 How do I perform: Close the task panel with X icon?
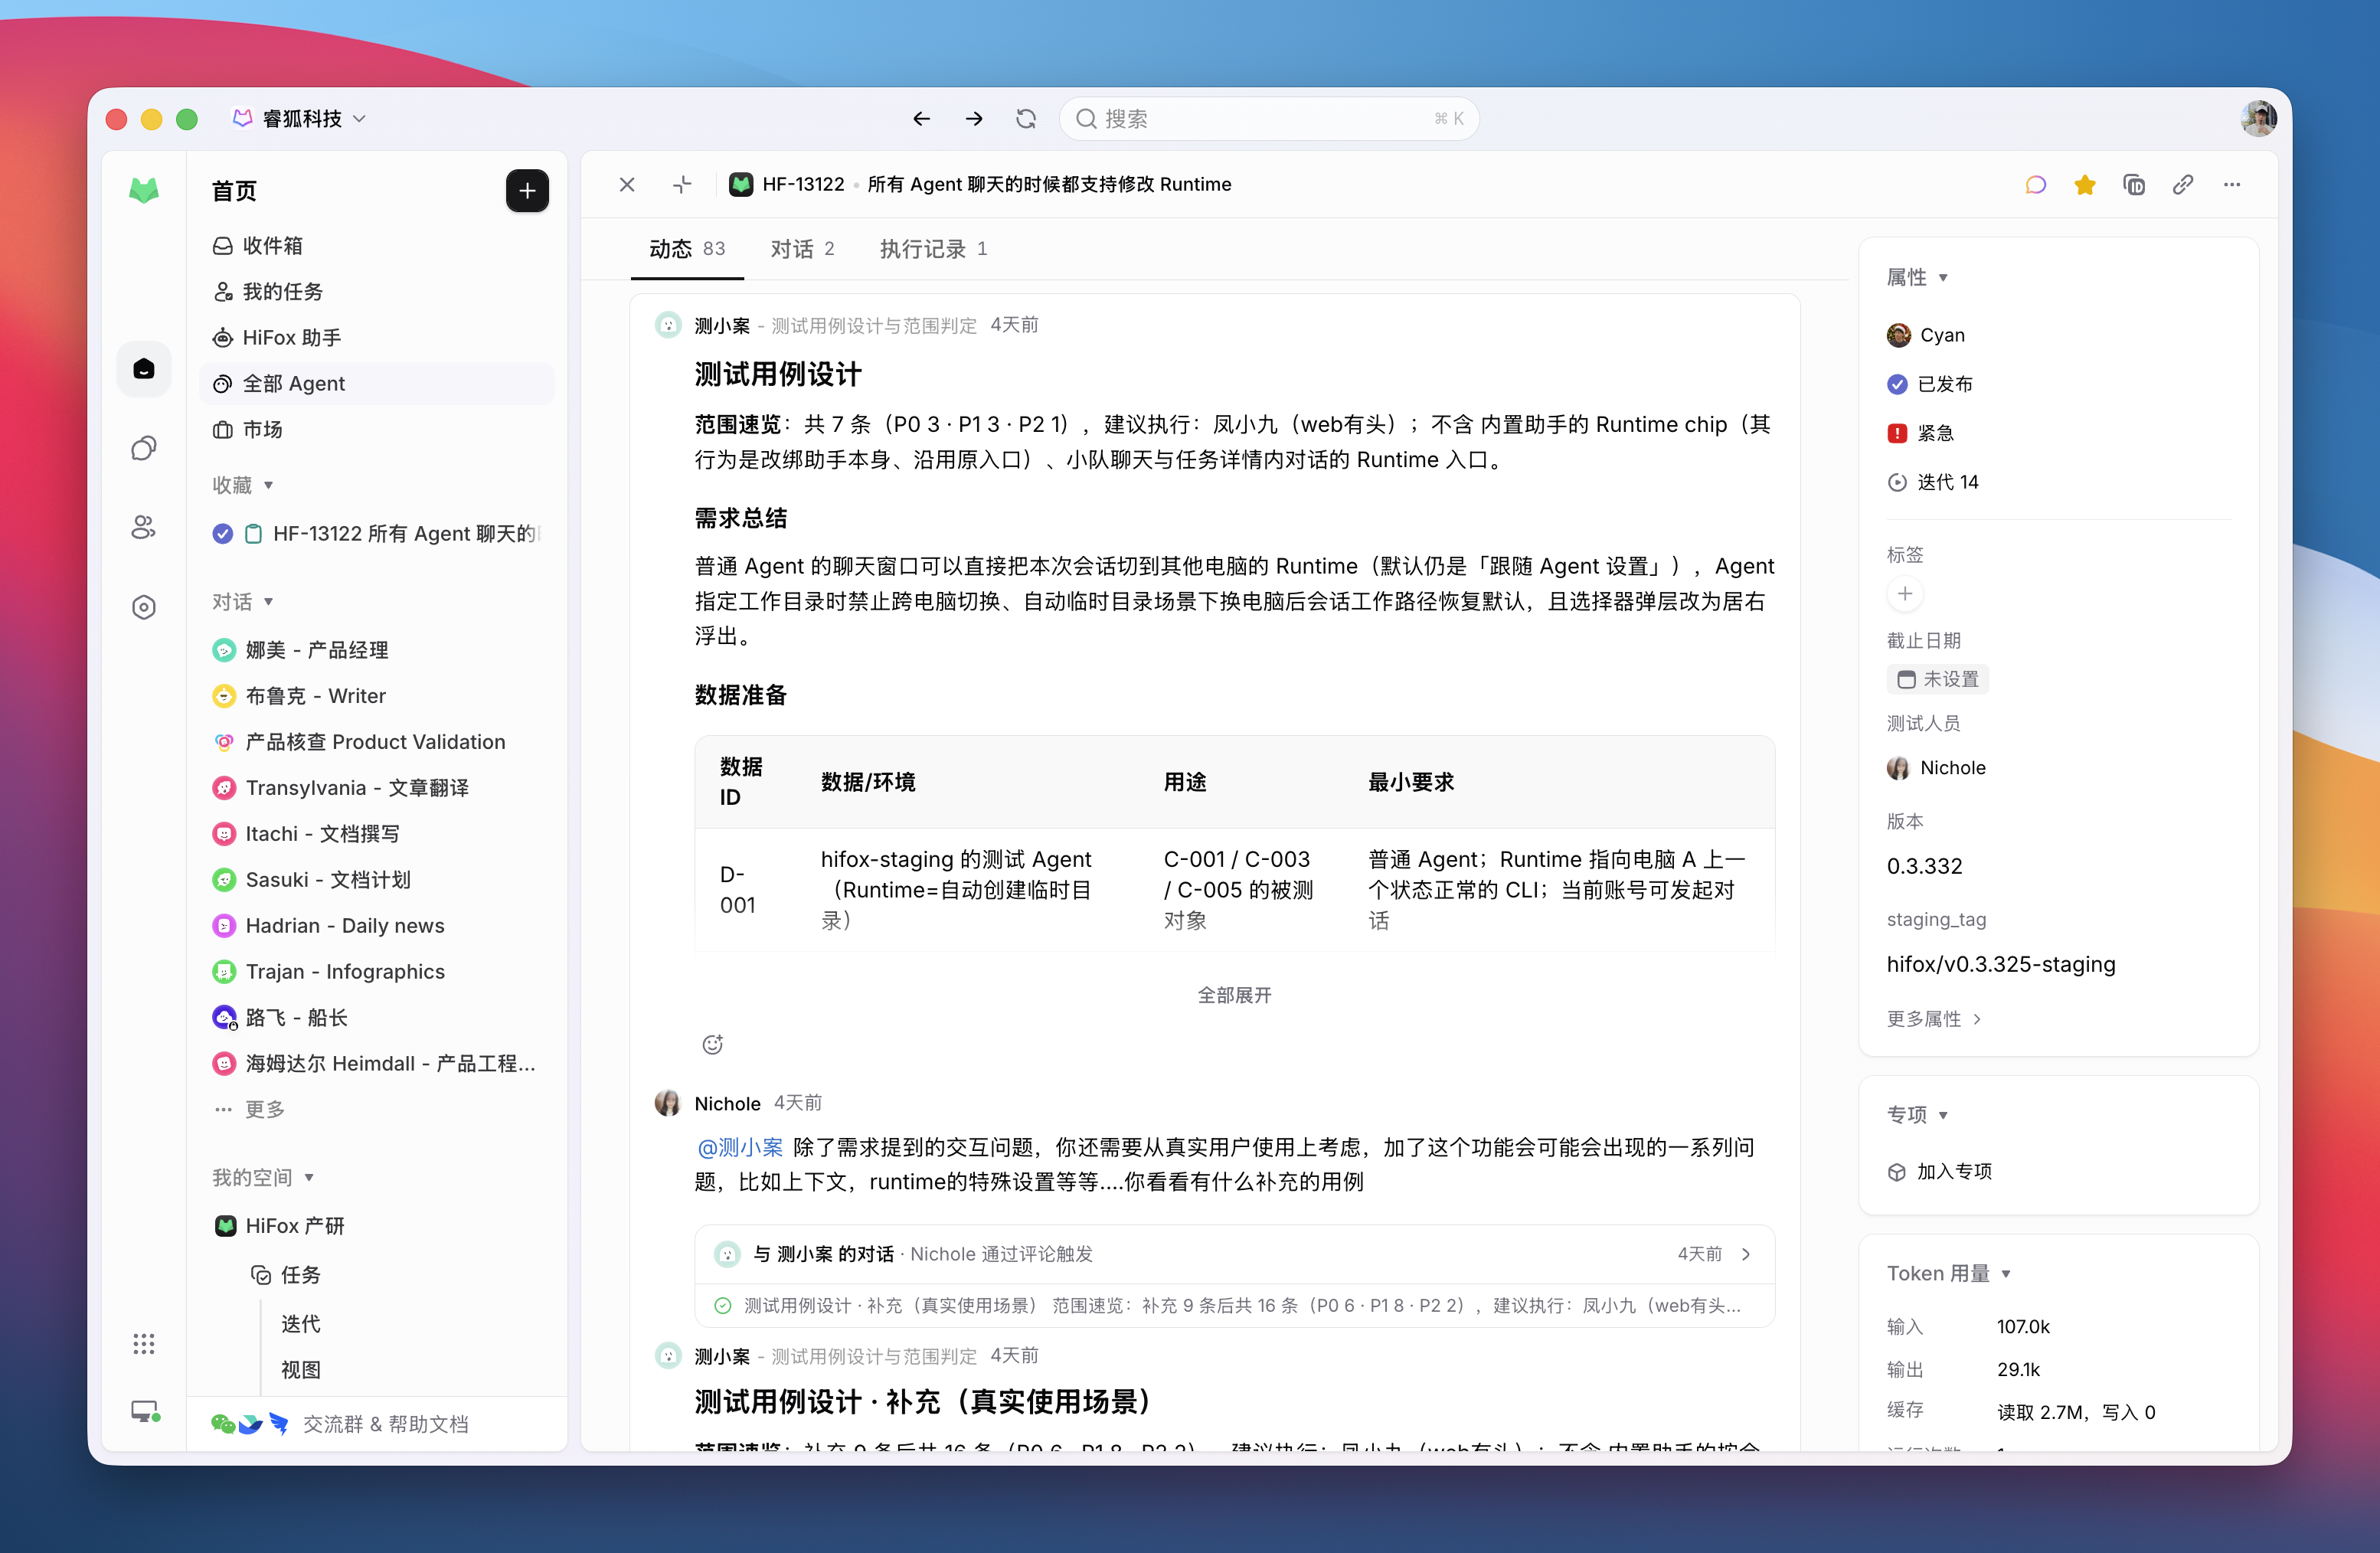click(627, 185)
